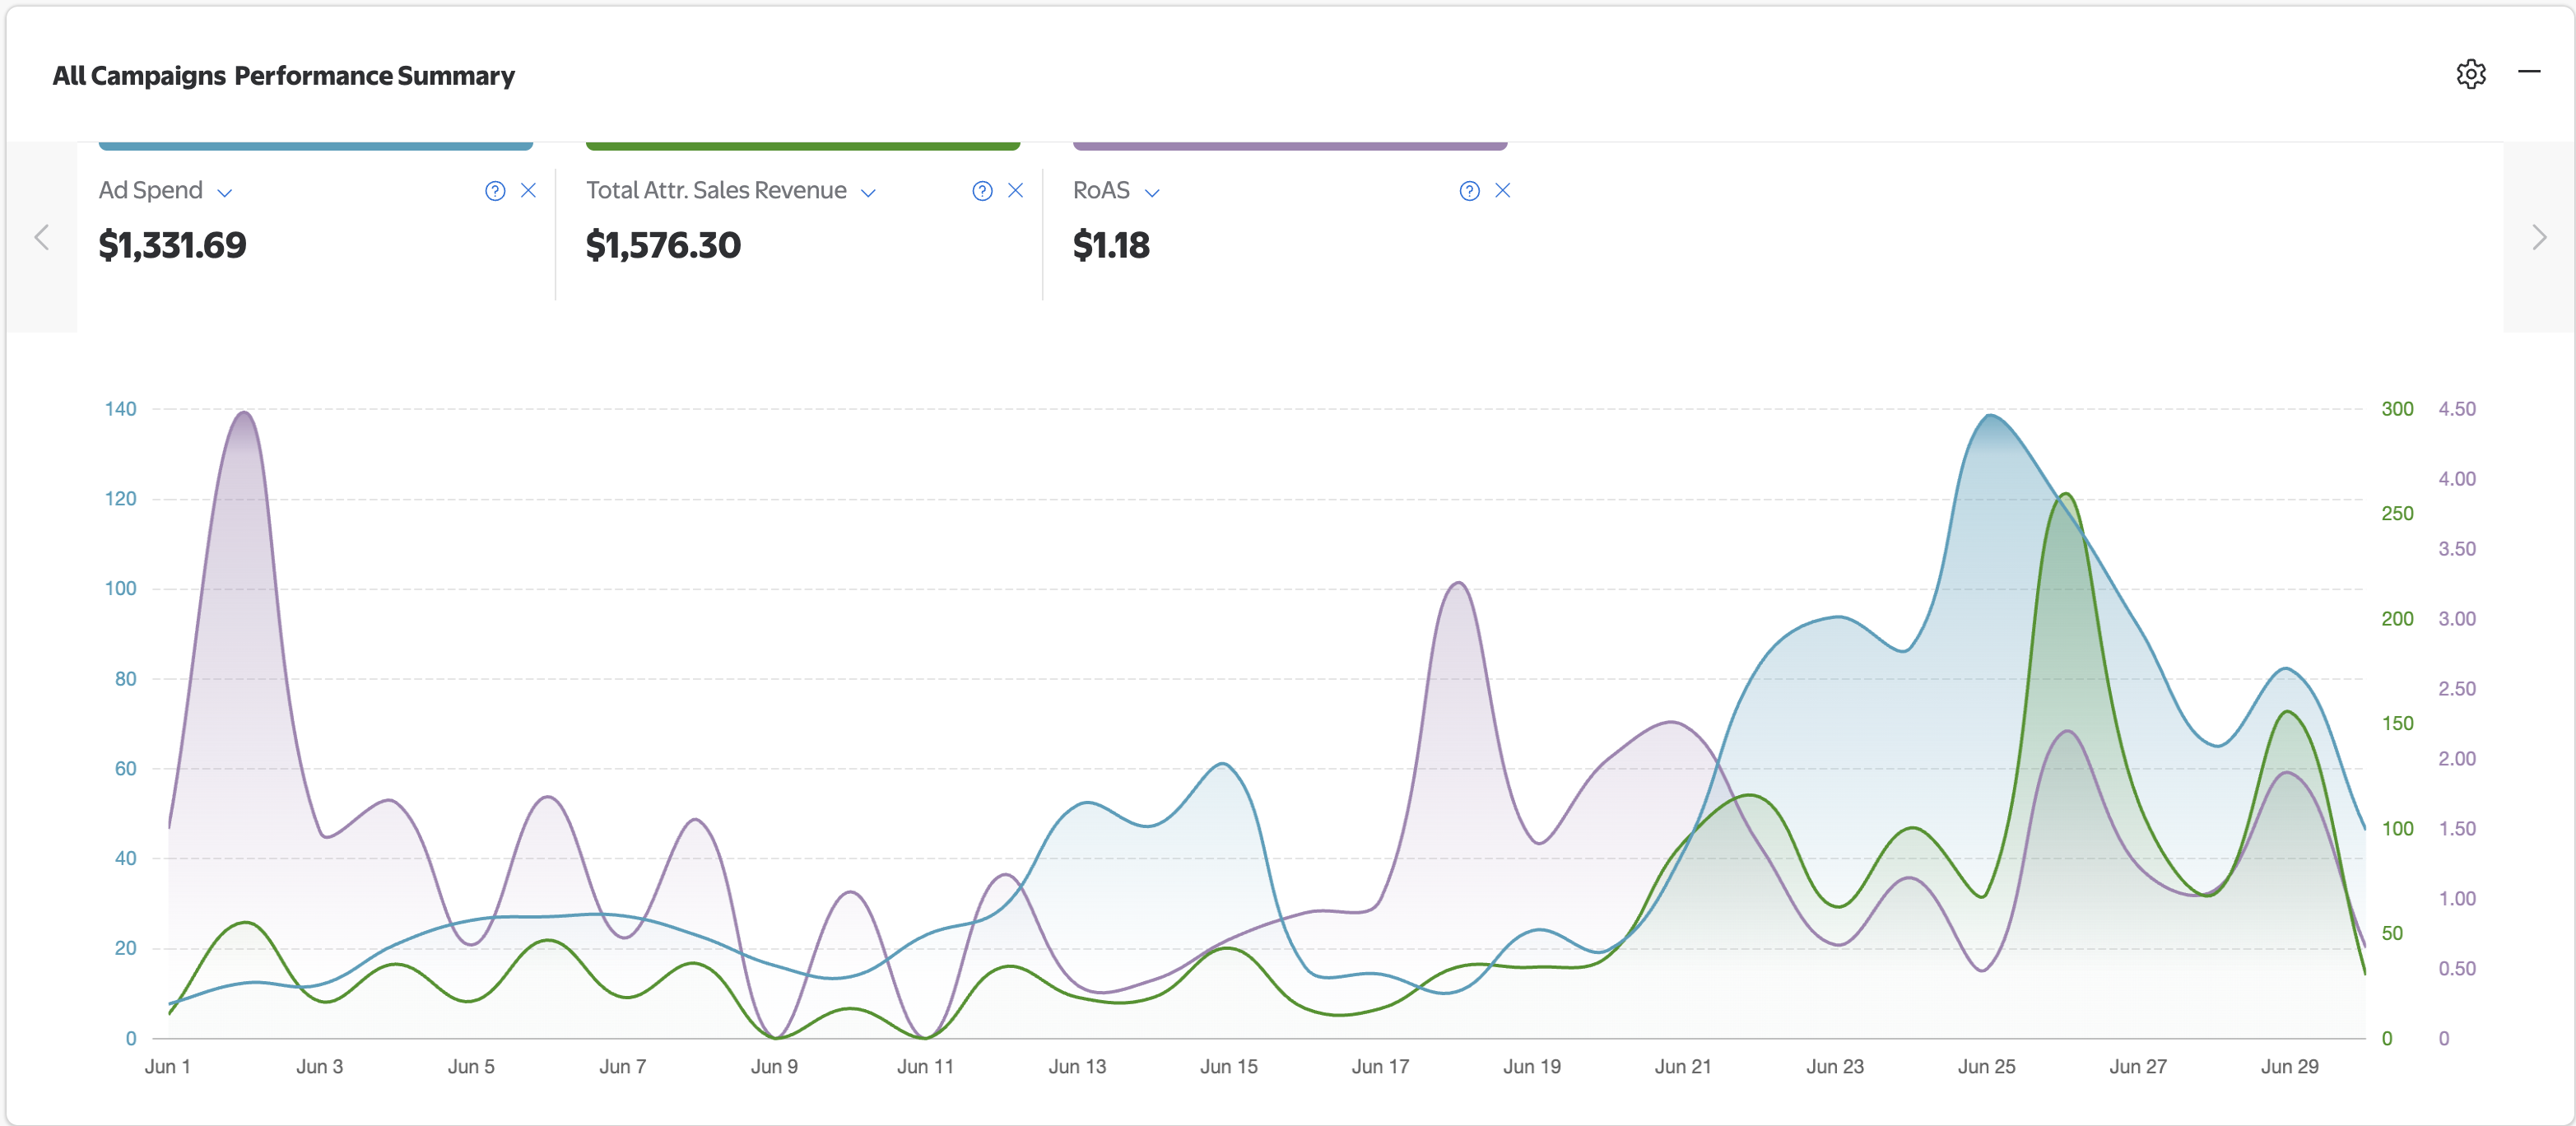Remove the Total Attr. Sales Revenue metric
The image size is (2576, 1126).
point(1016,190)
